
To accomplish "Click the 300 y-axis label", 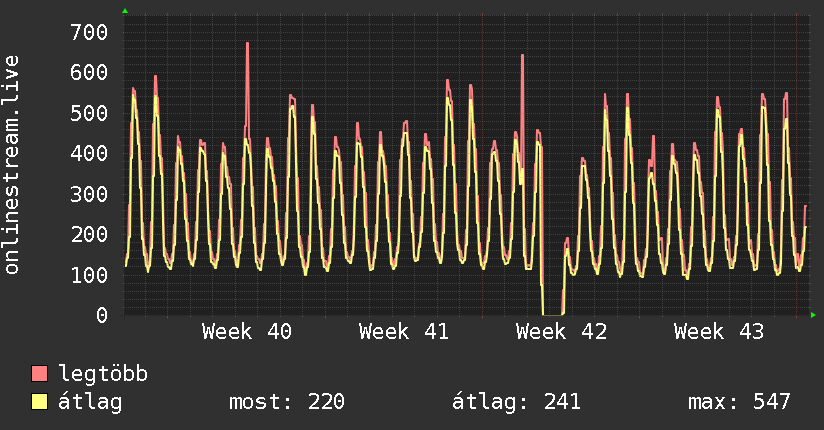I will pos(89,194).
